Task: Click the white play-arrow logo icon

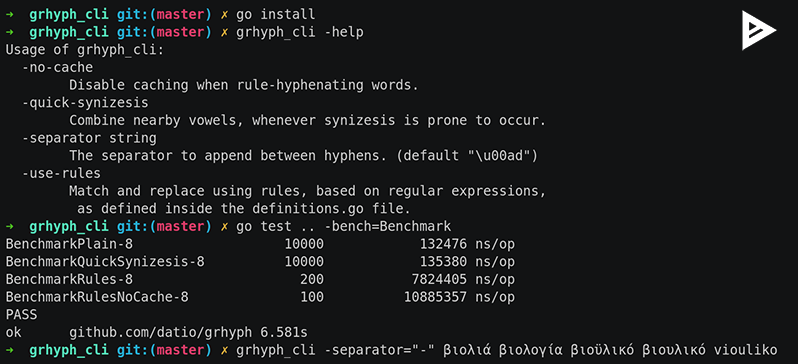Action: click(758, 31)
